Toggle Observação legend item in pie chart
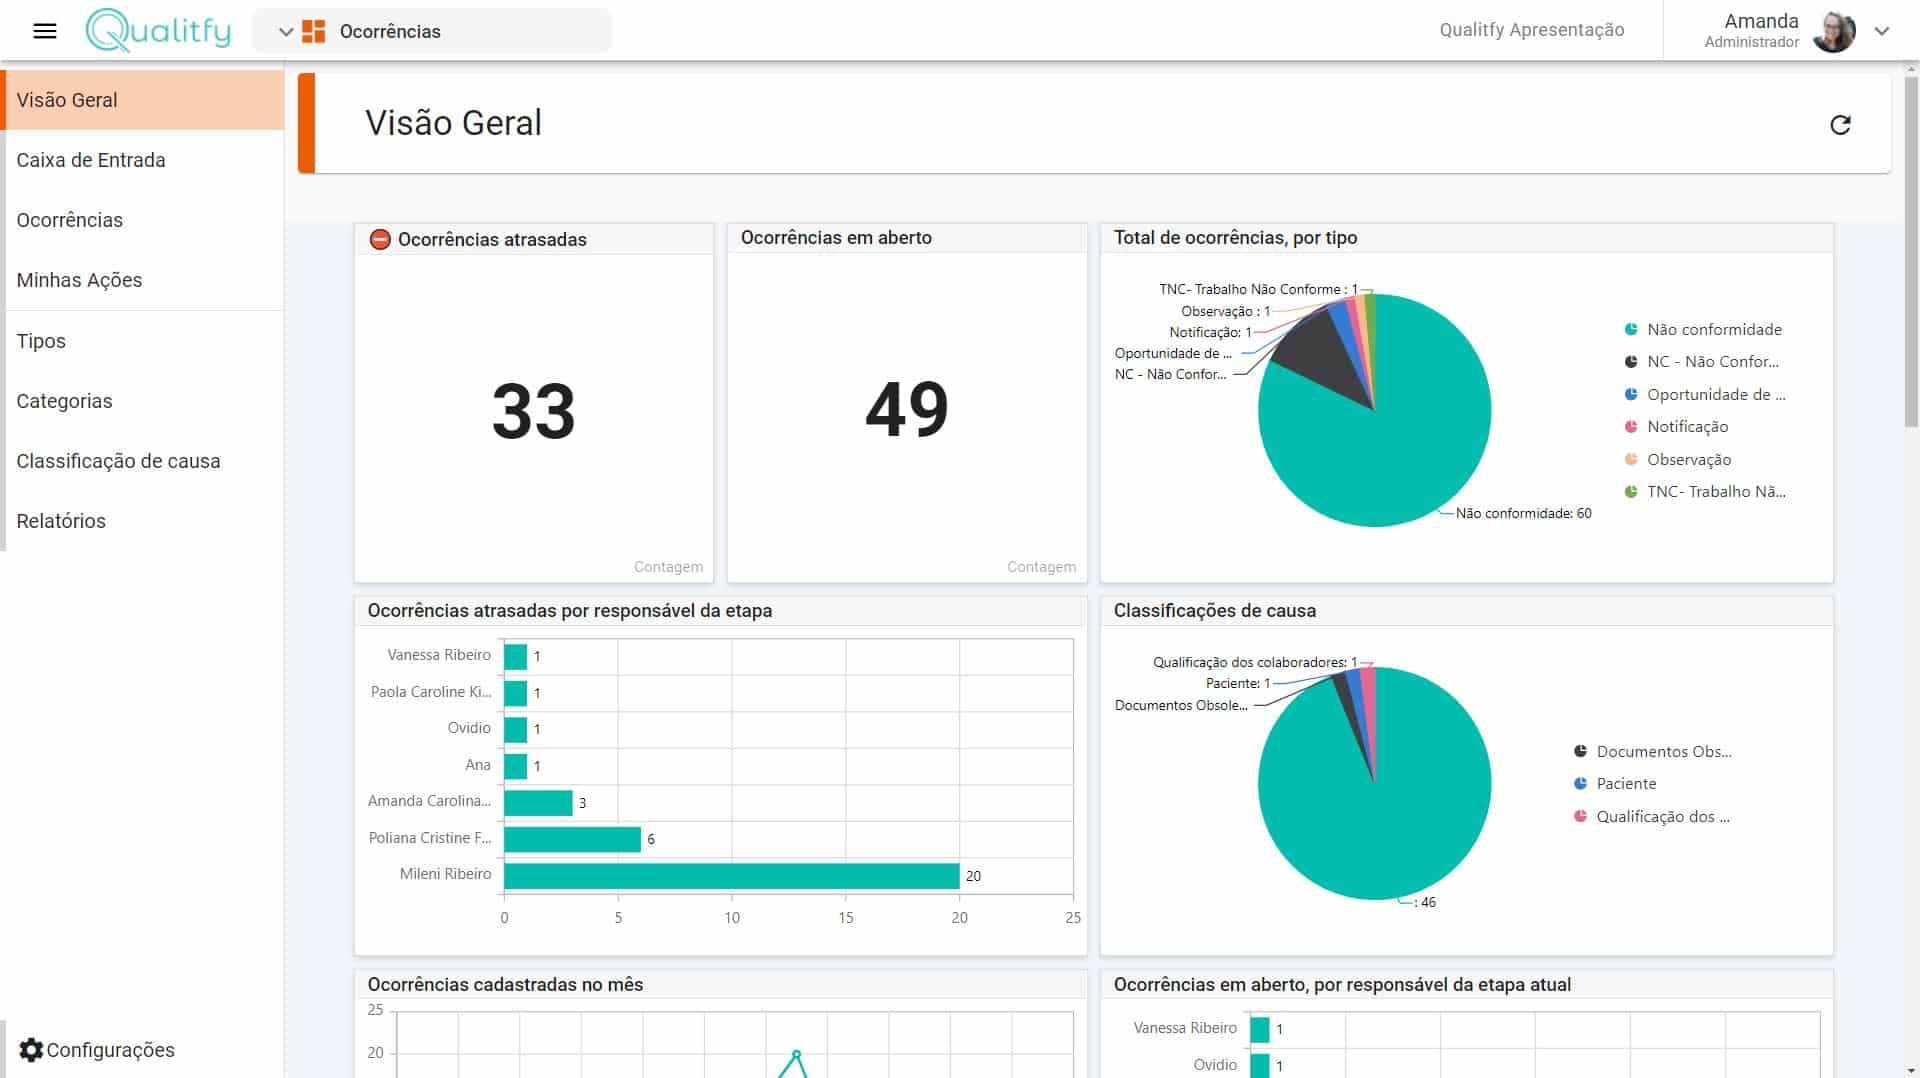This screenshot has width=1920, height=1078. [1688, 459]
